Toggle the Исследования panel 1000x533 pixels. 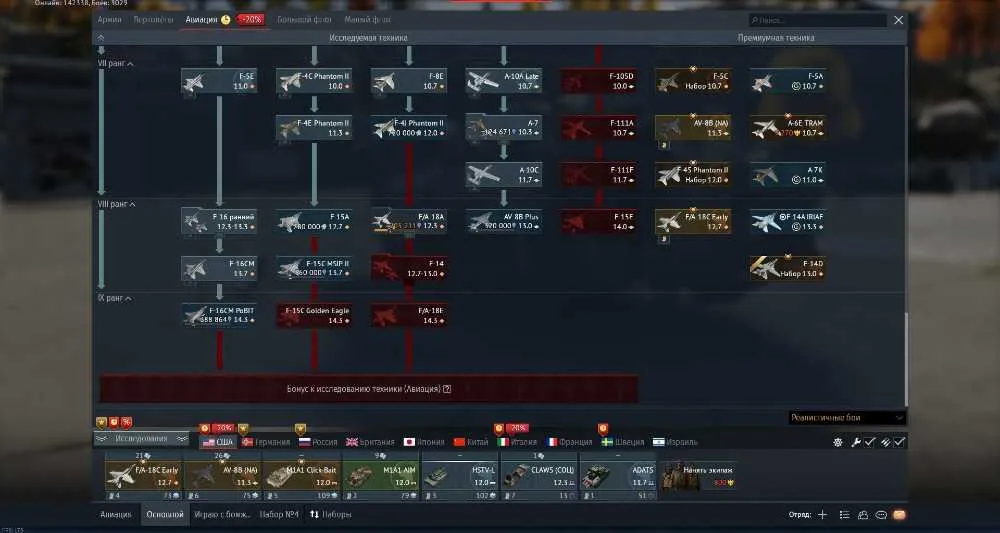[x=142, y=439]
